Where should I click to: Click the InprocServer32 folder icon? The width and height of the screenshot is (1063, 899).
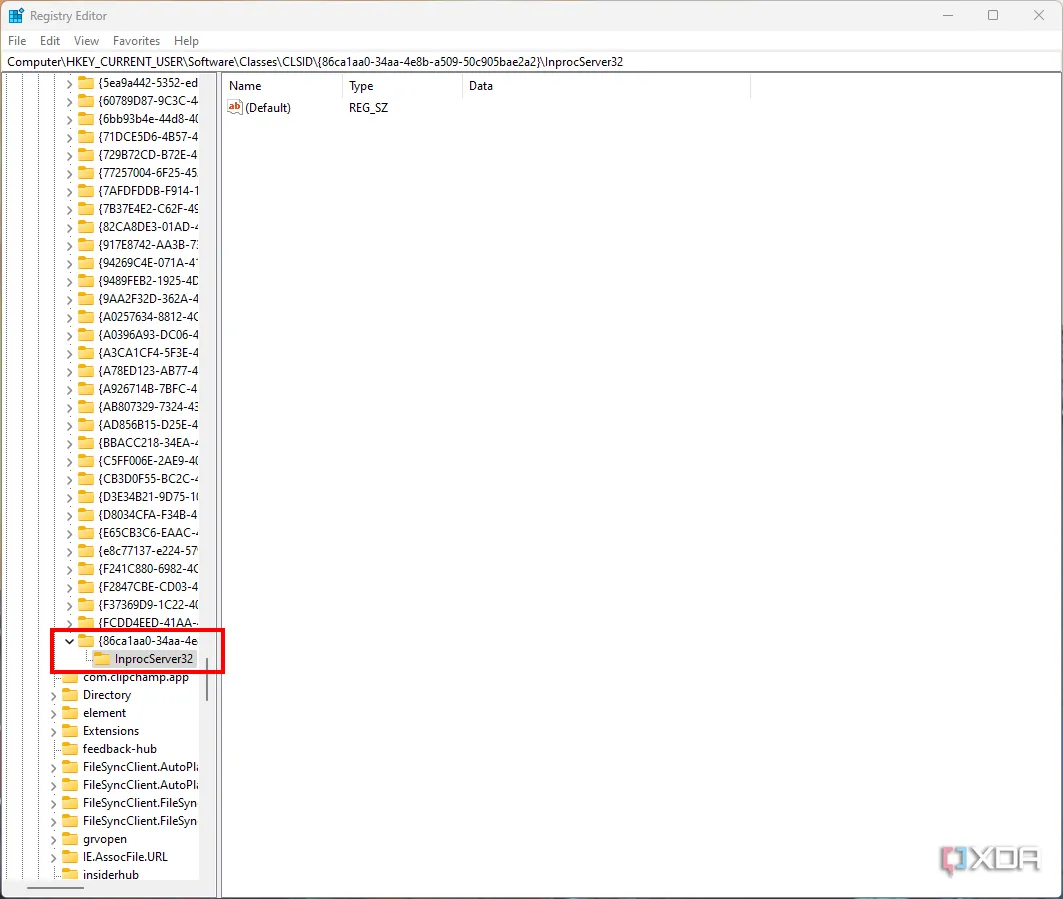pos(102,659)
